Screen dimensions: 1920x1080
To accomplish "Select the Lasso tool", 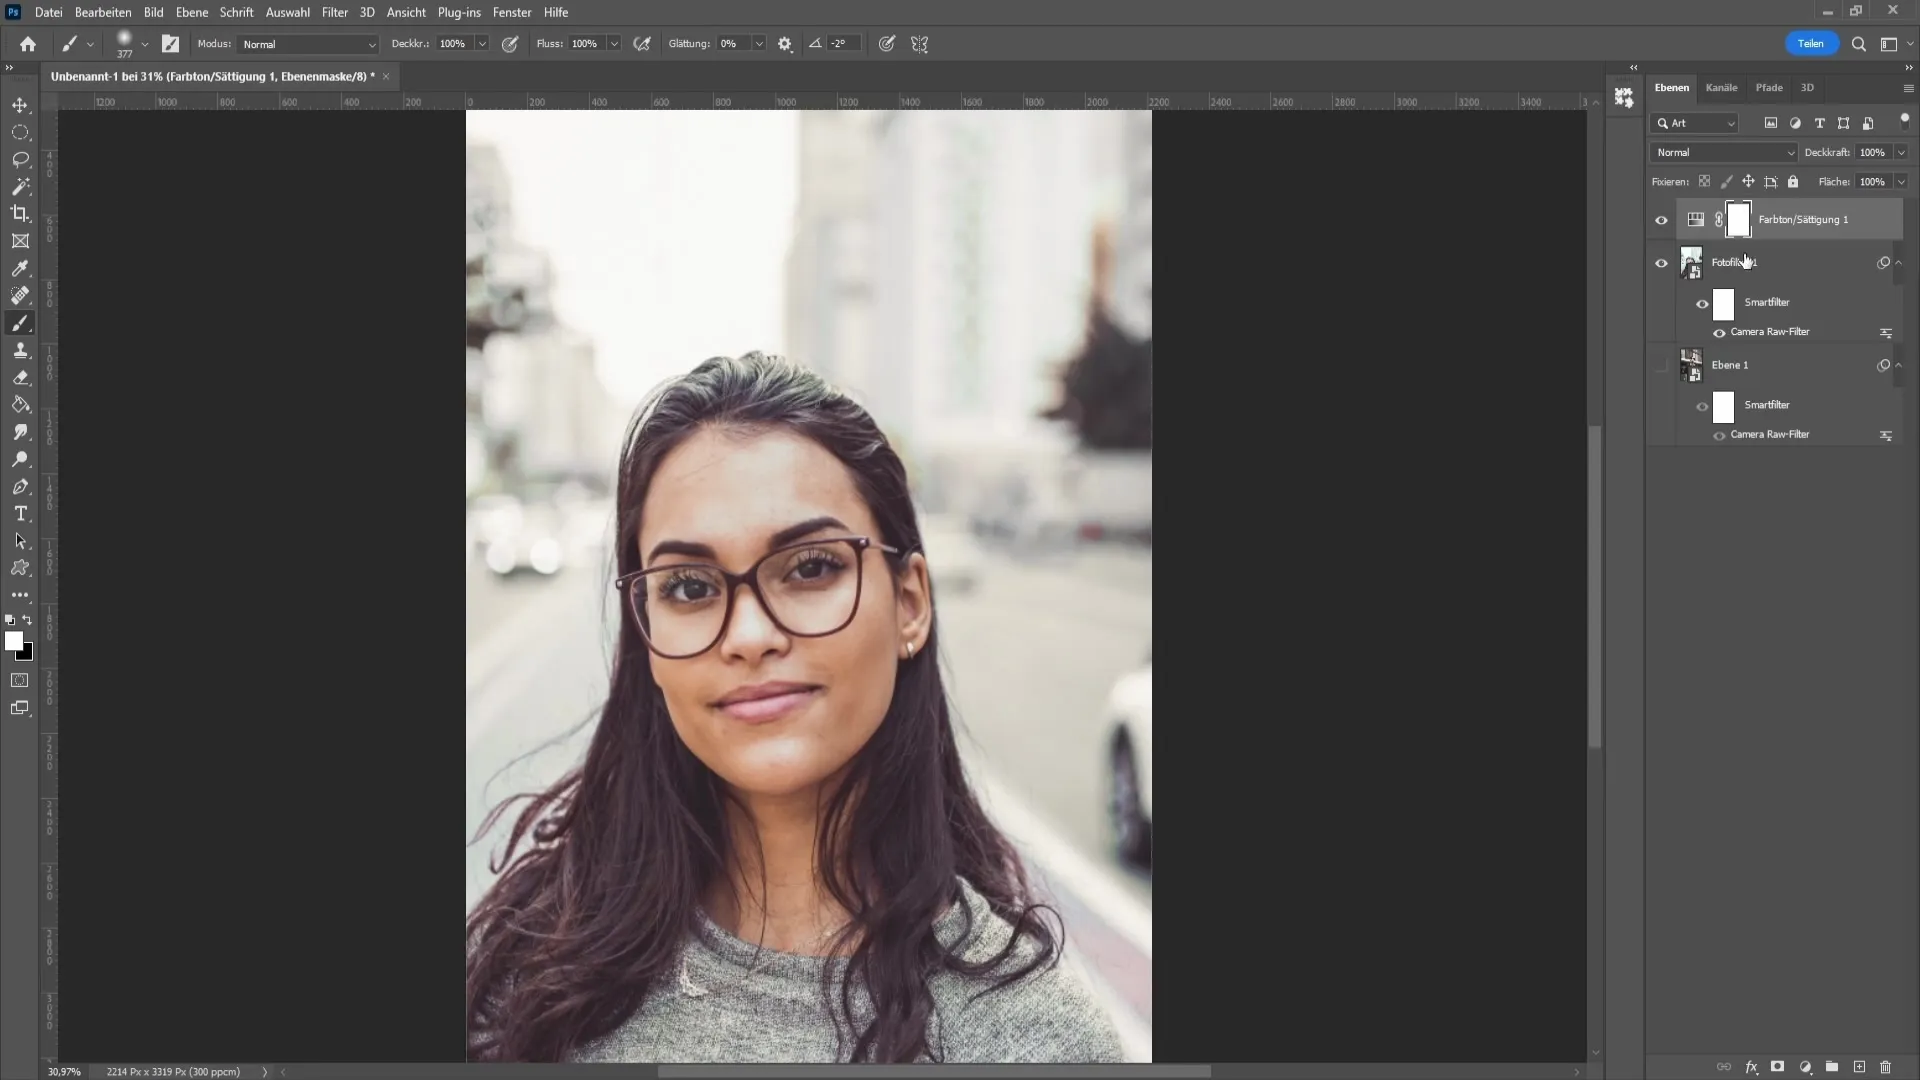I will click(20, 158).
